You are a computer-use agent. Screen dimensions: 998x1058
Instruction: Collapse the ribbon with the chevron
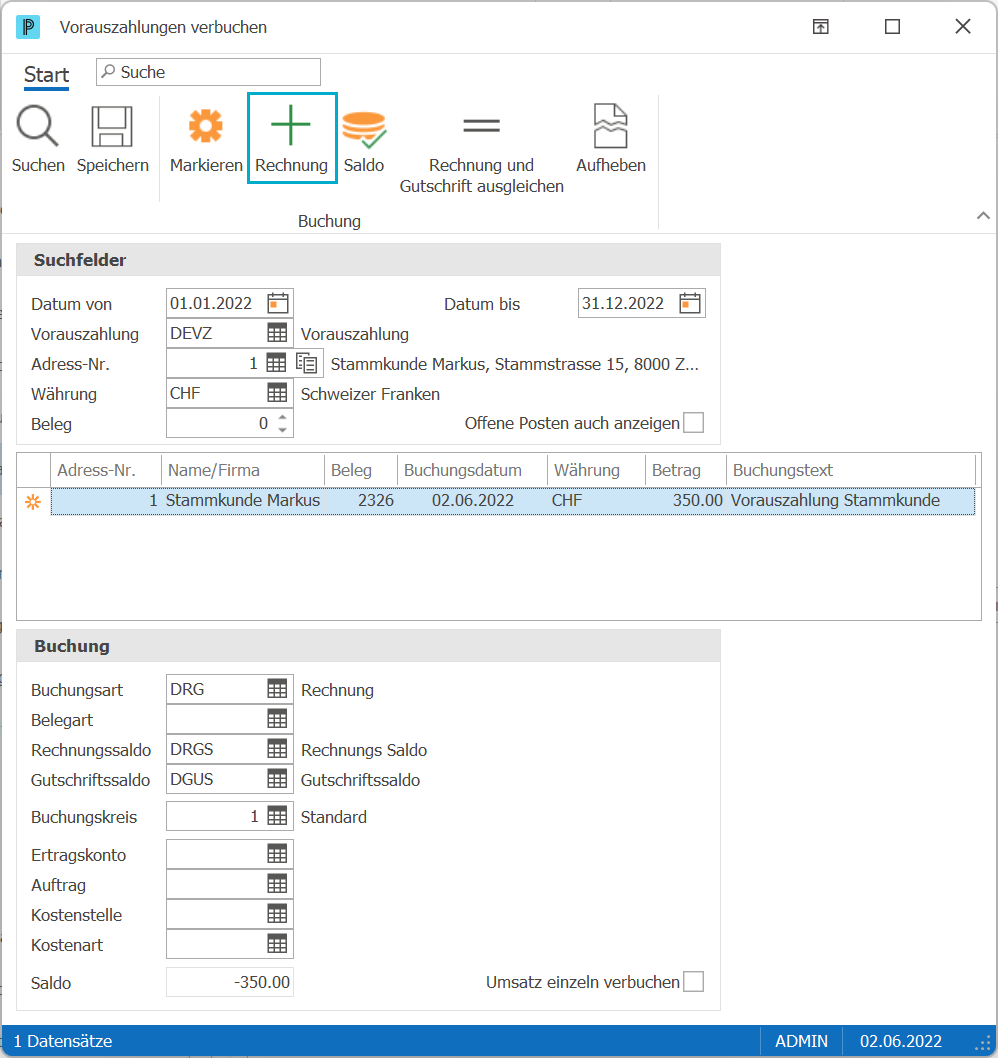tap(983, 216)
